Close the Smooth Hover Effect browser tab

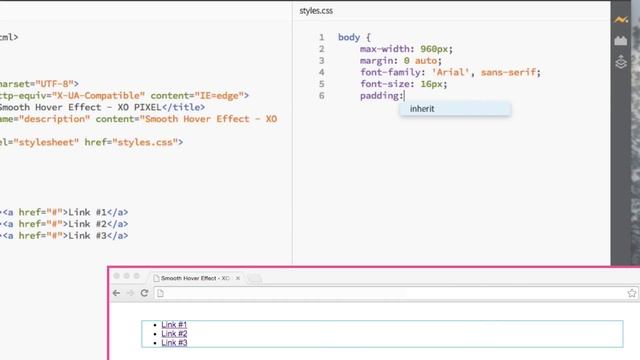[238, 278]
